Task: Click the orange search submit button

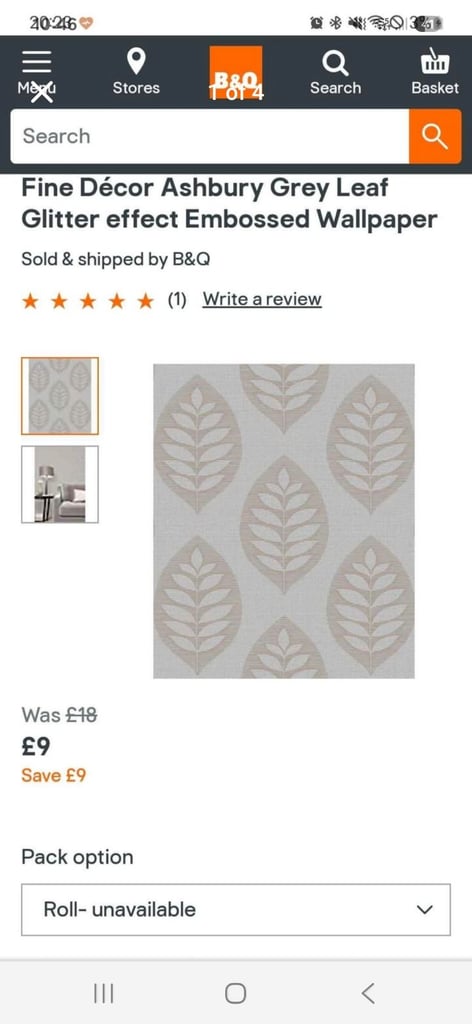Action: click(x=435, y=136)
